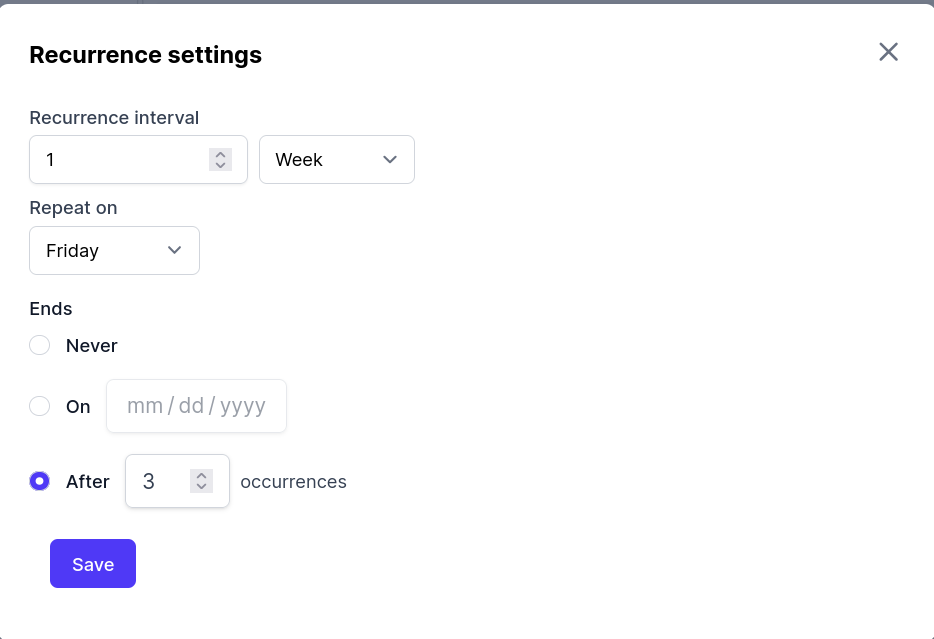934x639 pixels.
Task: Decrement the recurrence interval with down arrow
Action: click(220, 165)
